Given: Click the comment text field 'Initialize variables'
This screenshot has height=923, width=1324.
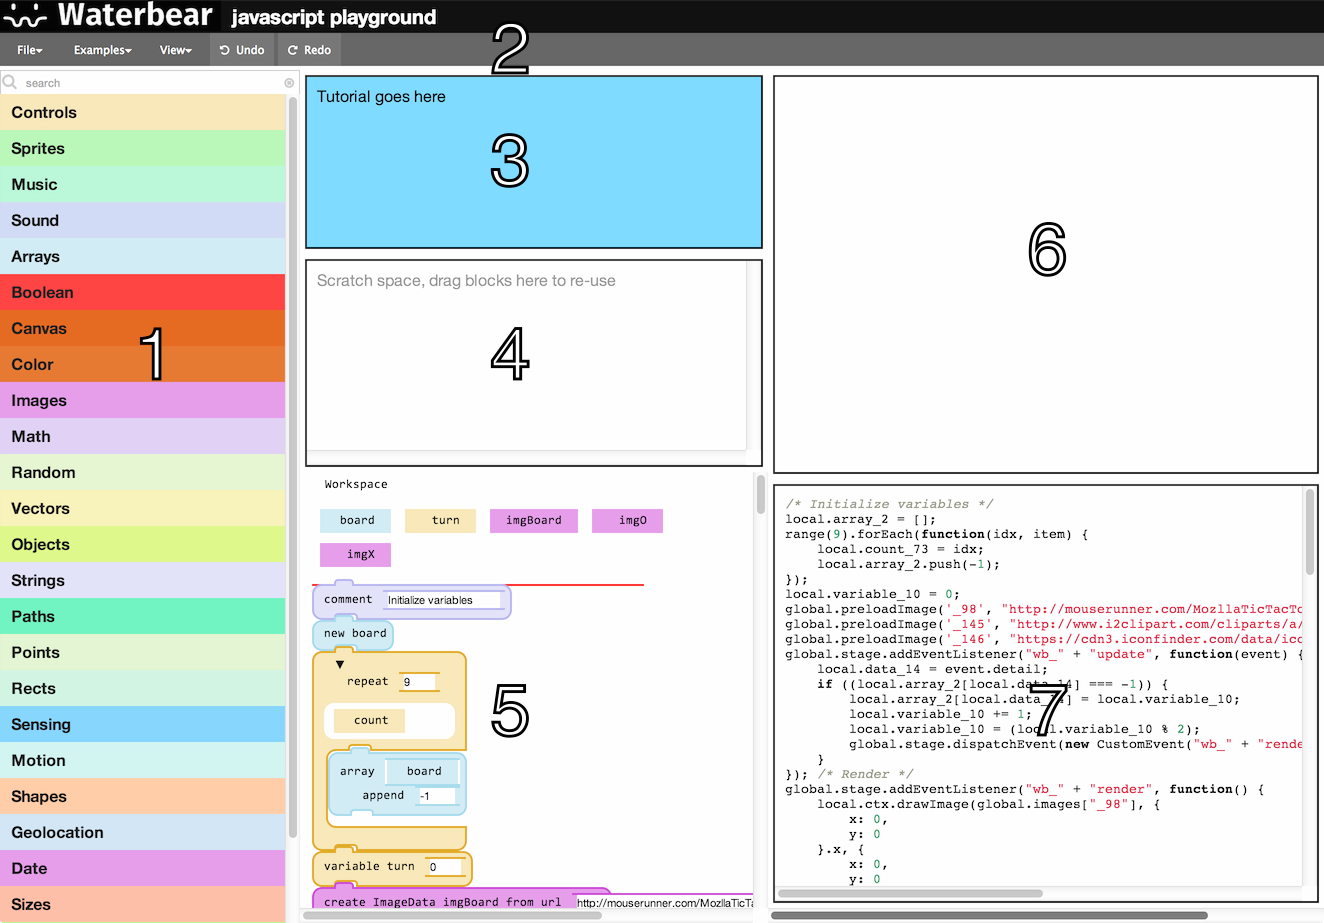Looking at the screenshot, I should click(x=444, y=600).
